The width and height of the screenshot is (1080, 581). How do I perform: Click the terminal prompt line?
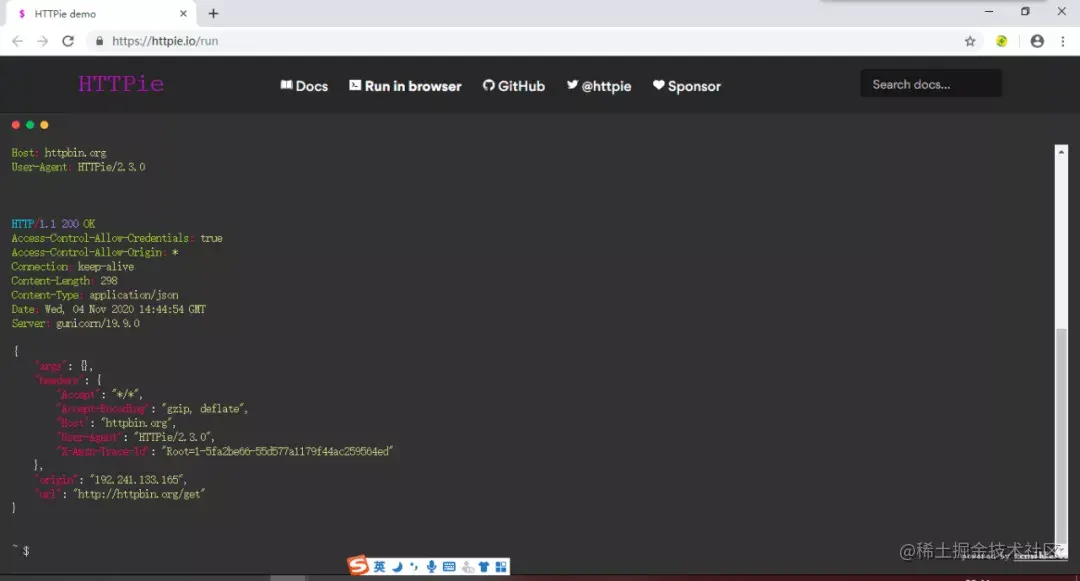coord(21,551)
